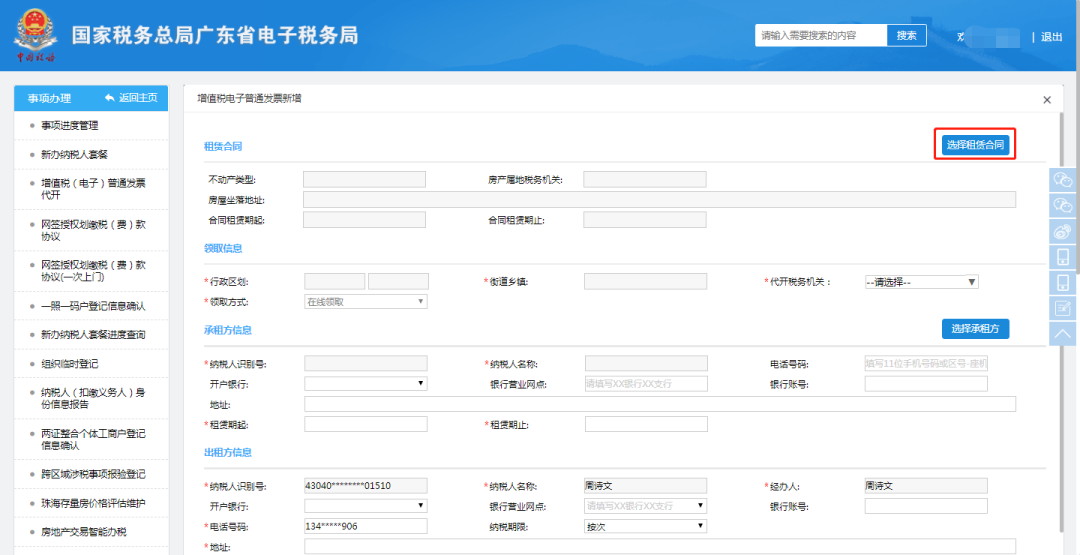This screenshot has height=555, width=1080.
Task: Open the lessor's 银行营业网点 dropdown
Action: [645, 506]
